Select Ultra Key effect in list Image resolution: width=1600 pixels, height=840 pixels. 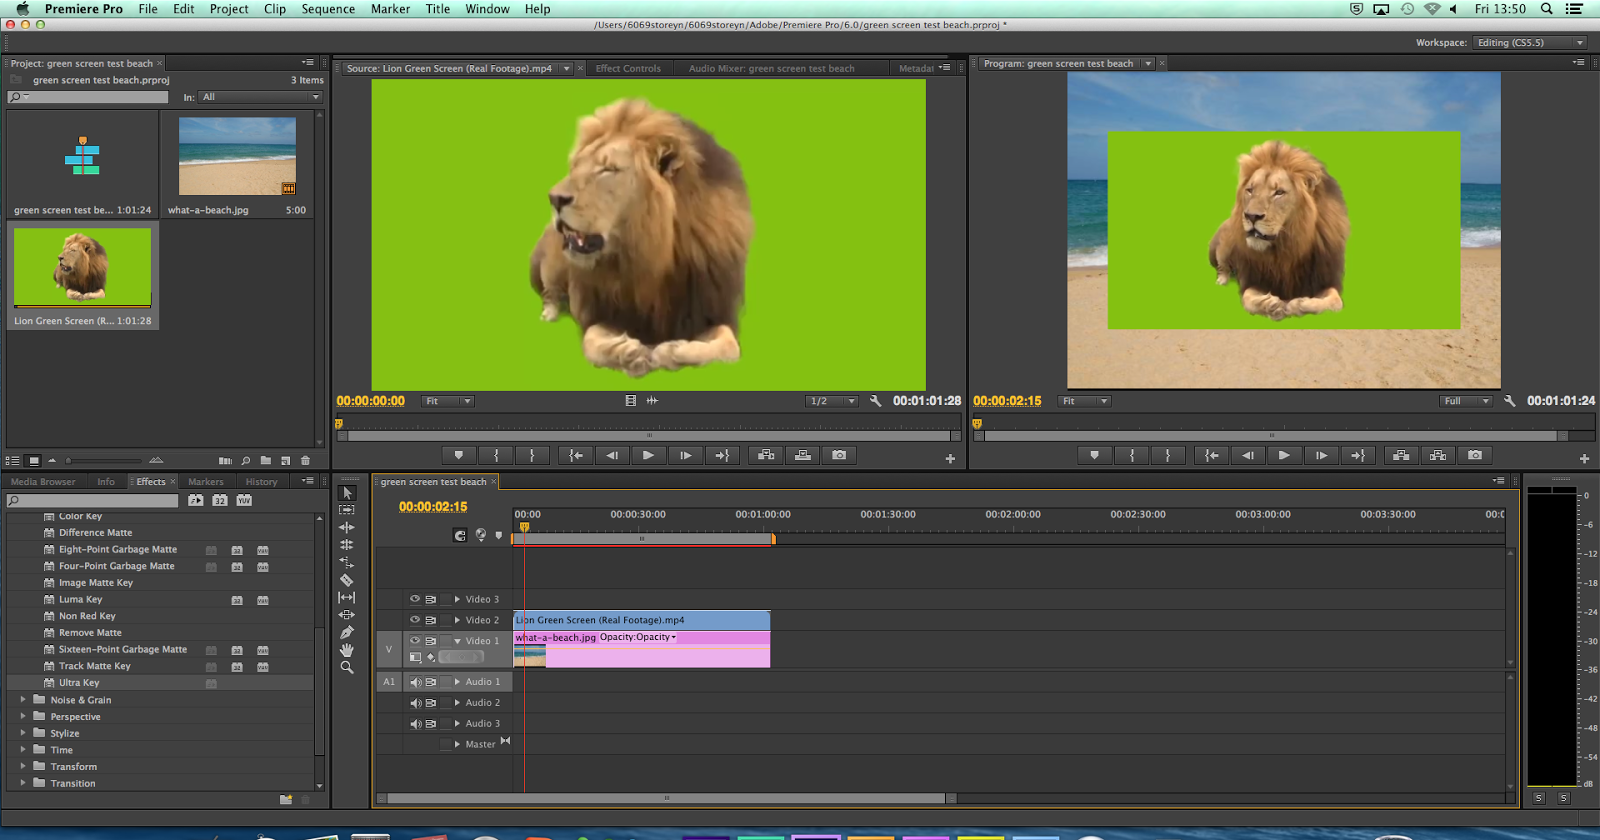[x=79, y=683]
